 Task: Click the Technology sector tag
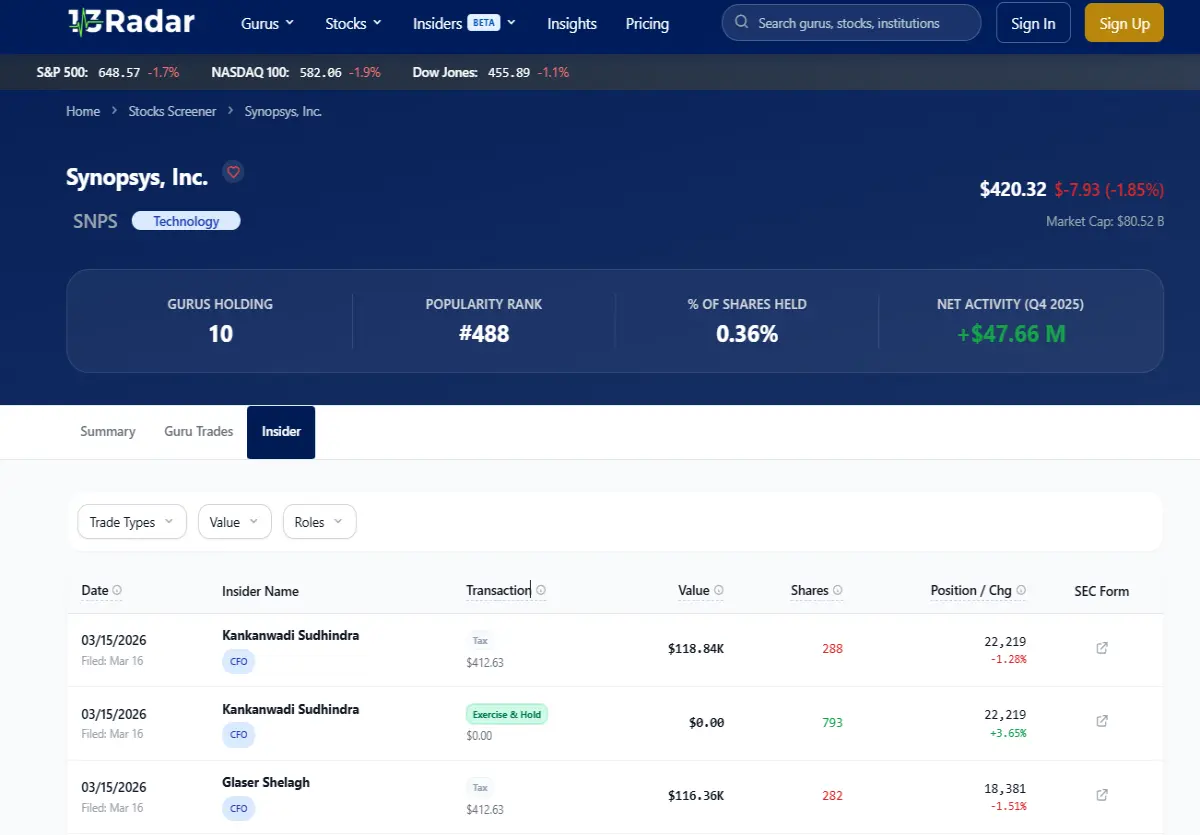(x=186, y=221)
